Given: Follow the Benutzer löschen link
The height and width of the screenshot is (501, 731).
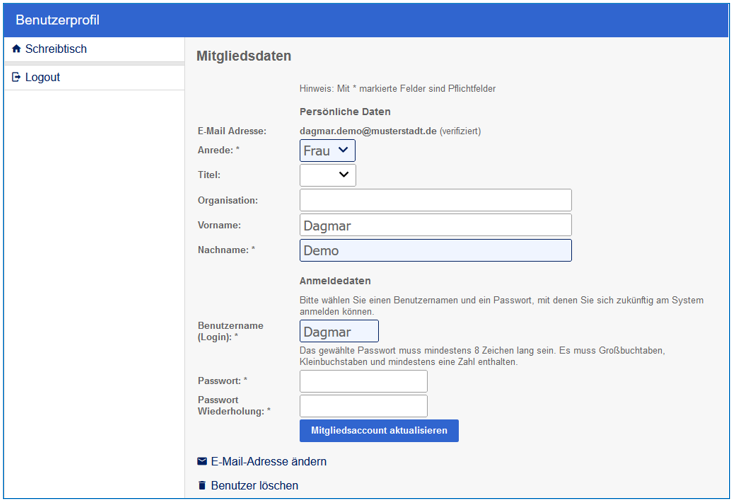Looking at the screenshot, I should [x=254, y=486].
